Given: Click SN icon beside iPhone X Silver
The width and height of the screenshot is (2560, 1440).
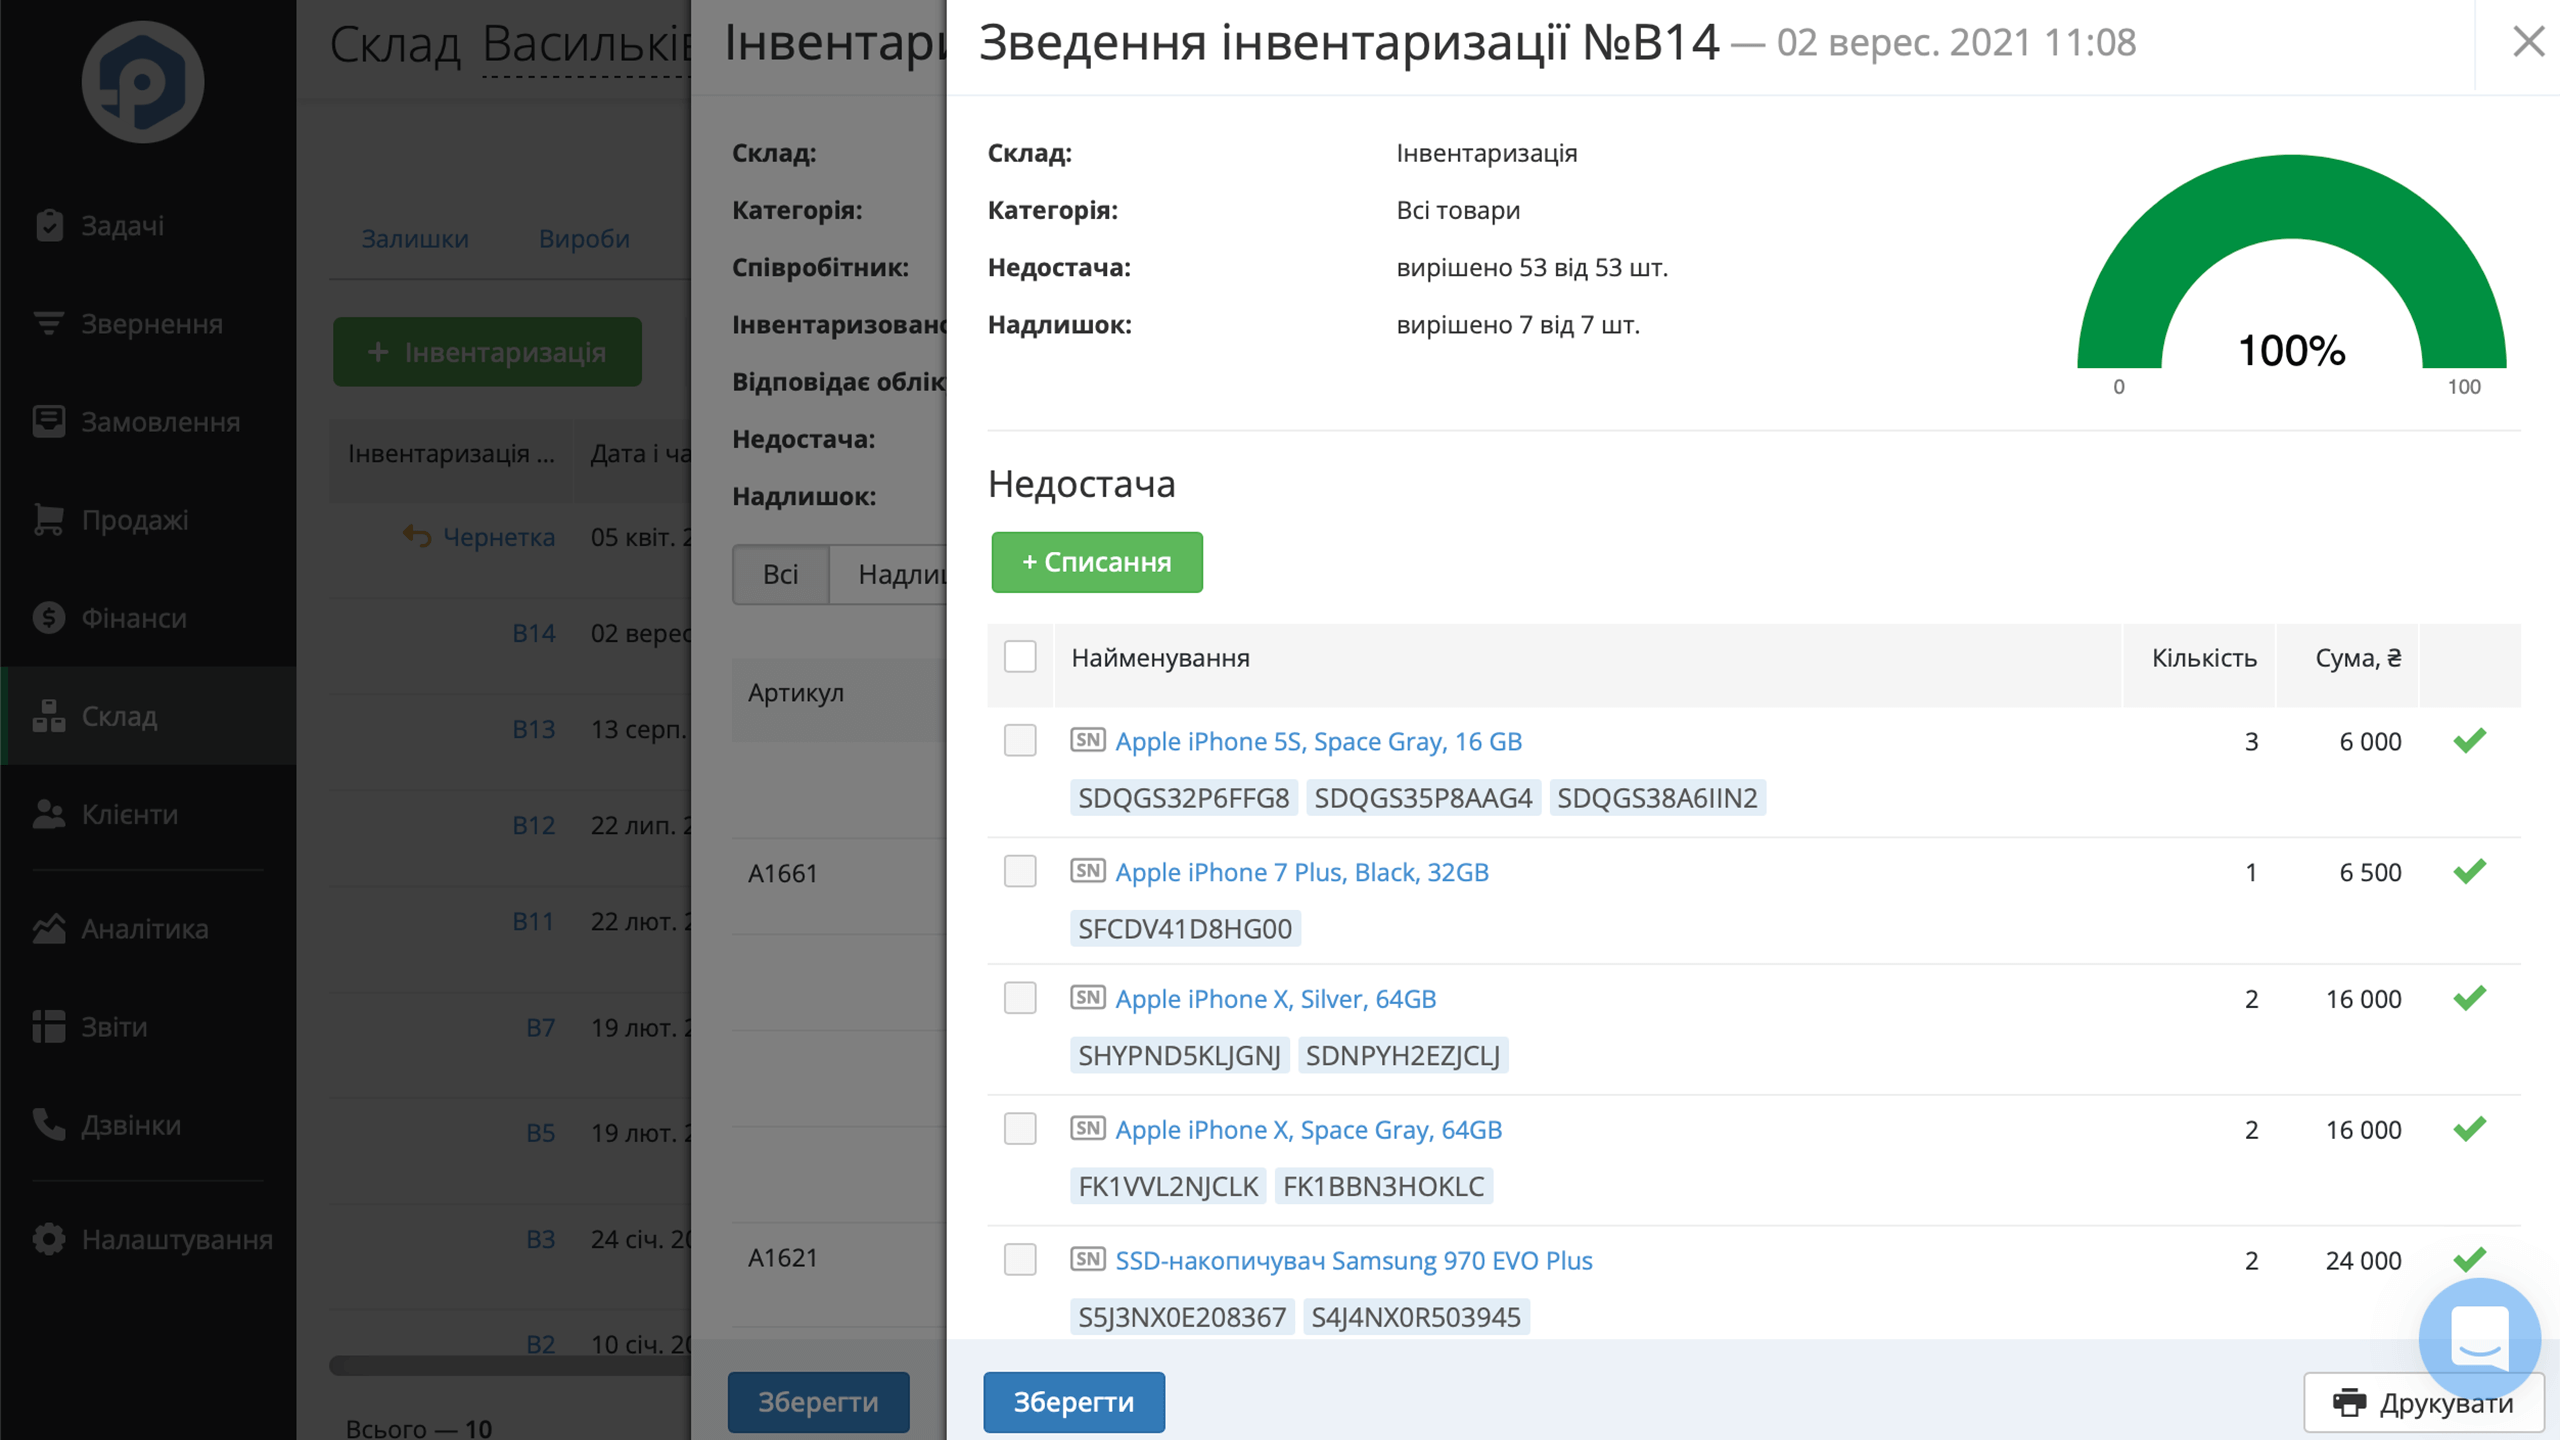Looking at the screenshot, I should pos(1088,997).
